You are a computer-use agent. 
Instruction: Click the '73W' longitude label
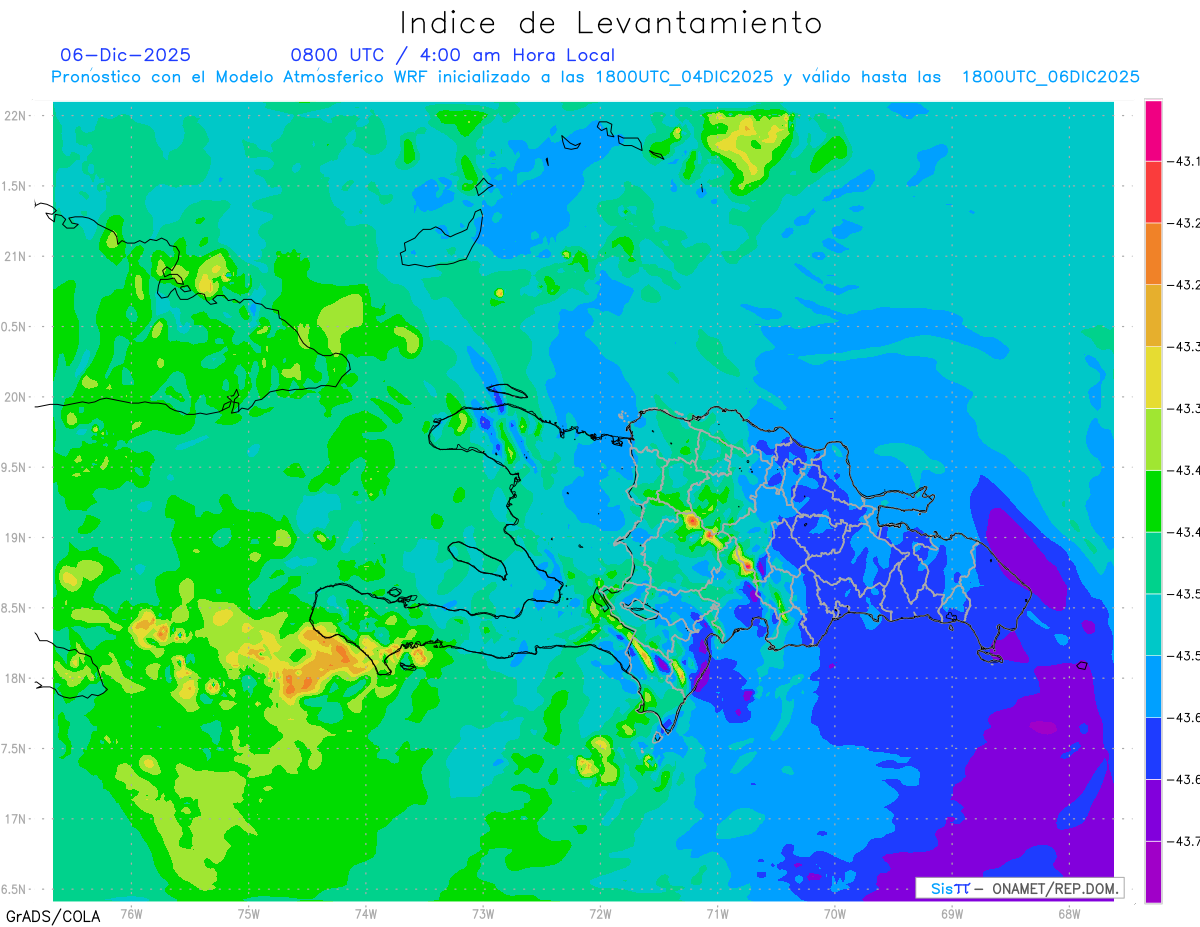pos(483,913)
